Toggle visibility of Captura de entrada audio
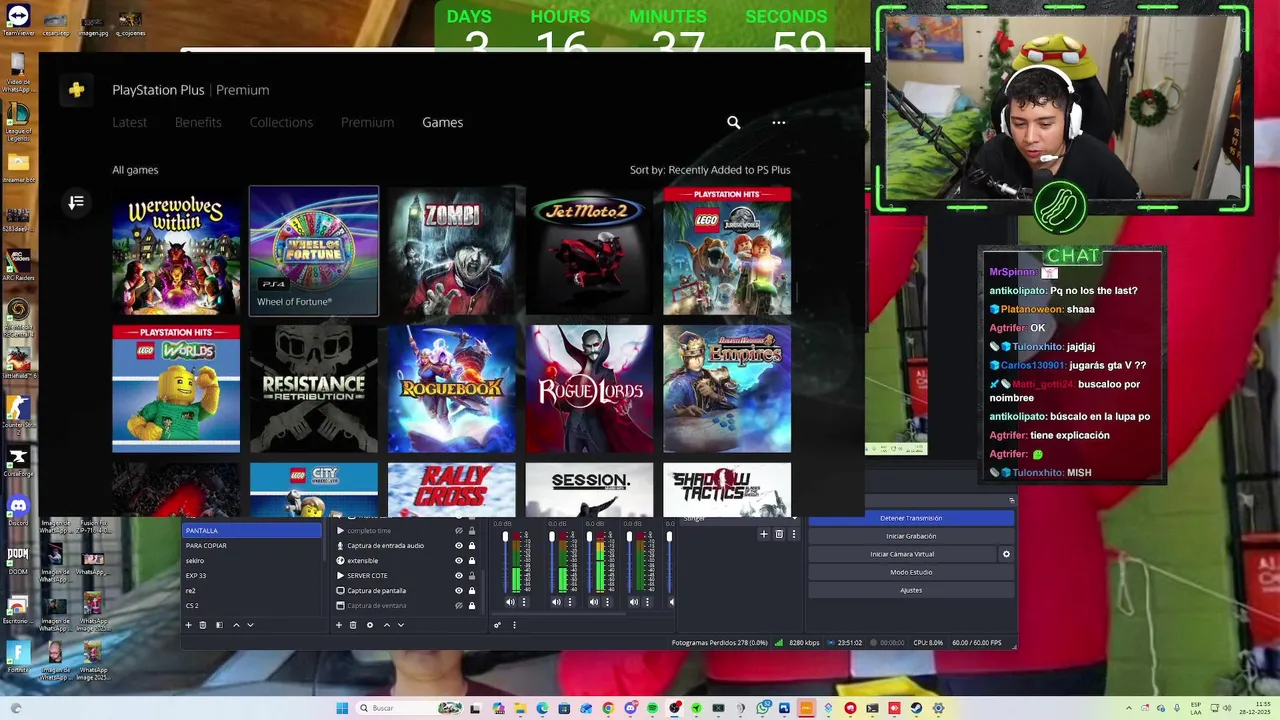Viewport: 1280px width, 720px height. (x=459, y=546)
